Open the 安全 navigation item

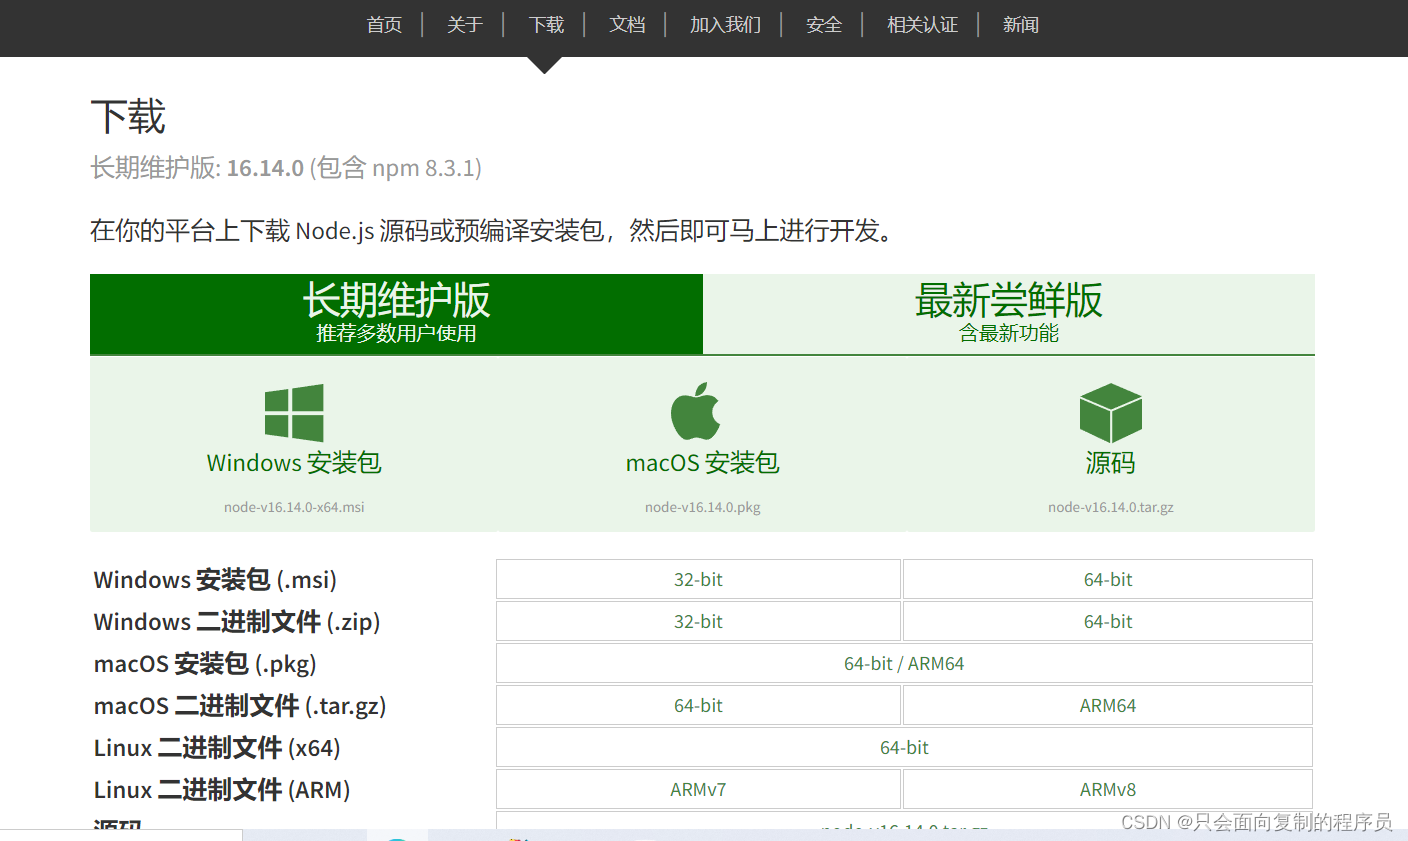click(x=824, y=25)
